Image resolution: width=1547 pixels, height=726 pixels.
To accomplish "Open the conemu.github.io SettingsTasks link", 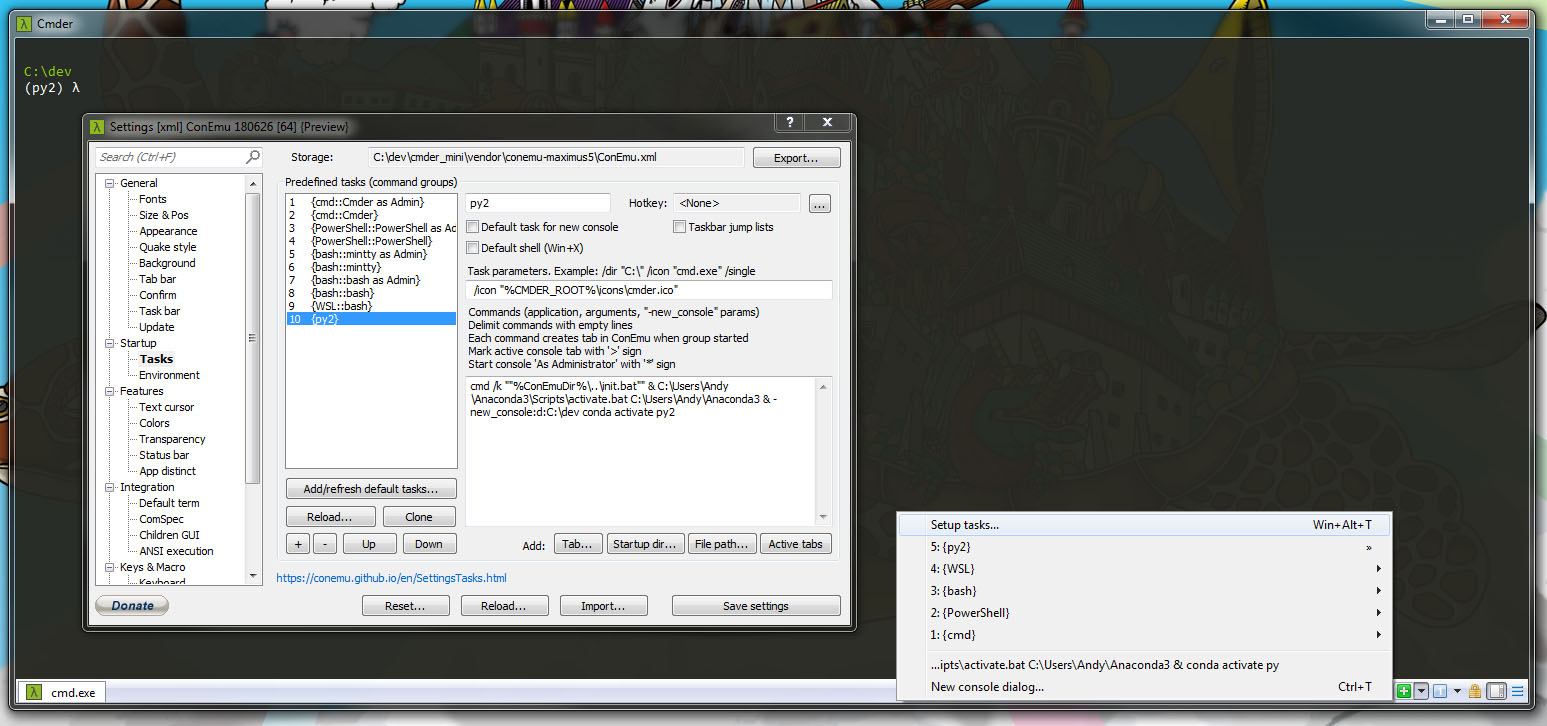I will (392, 578).
